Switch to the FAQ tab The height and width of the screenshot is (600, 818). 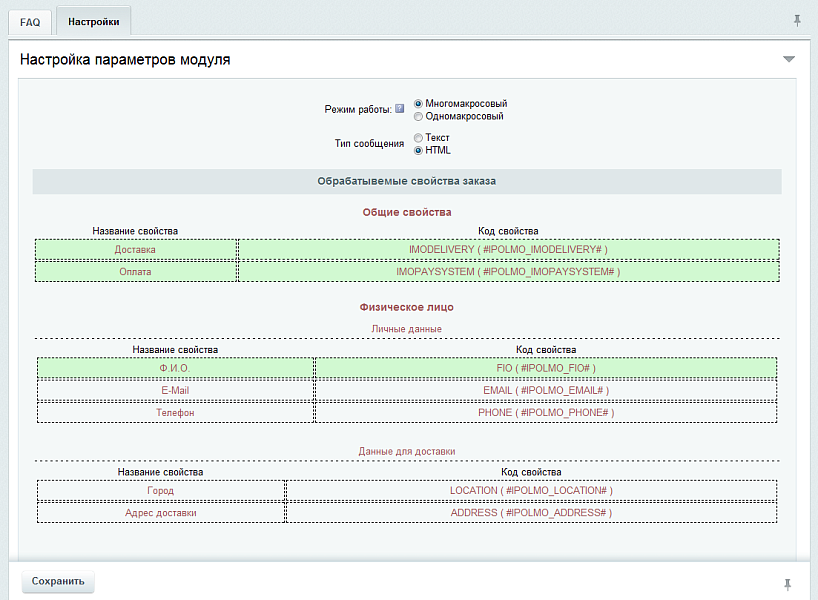pyautogui.click(x=30, y=21)
